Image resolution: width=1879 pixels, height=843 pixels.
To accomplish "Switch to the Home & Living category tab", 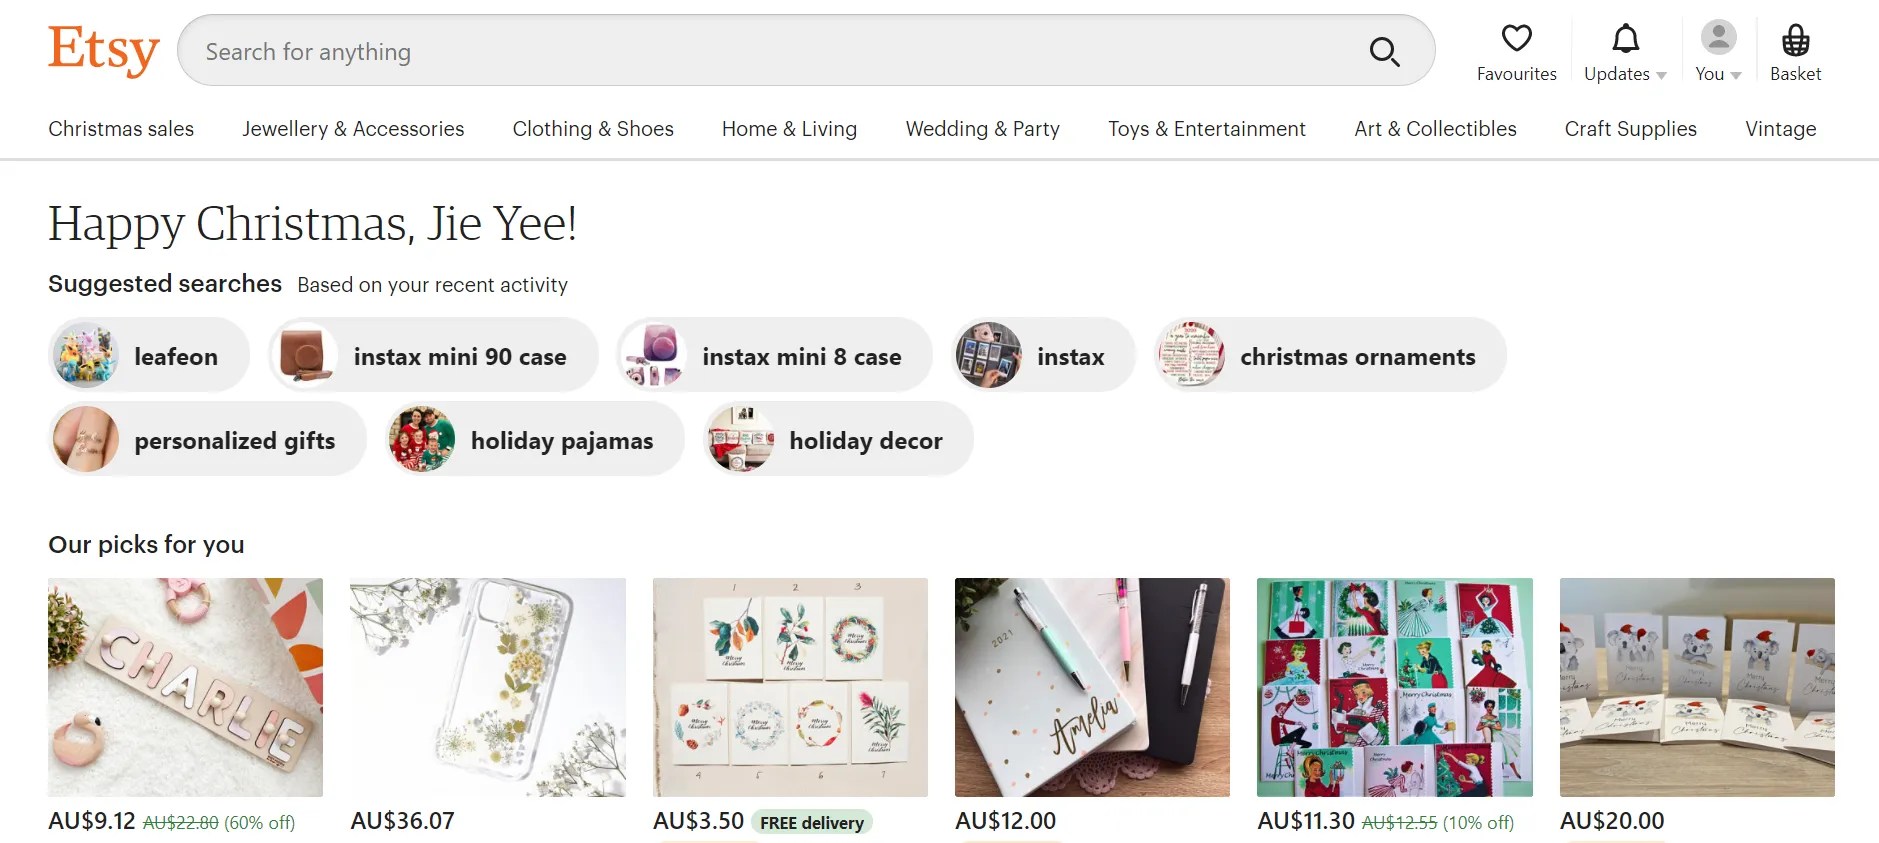I will (789, 128).
